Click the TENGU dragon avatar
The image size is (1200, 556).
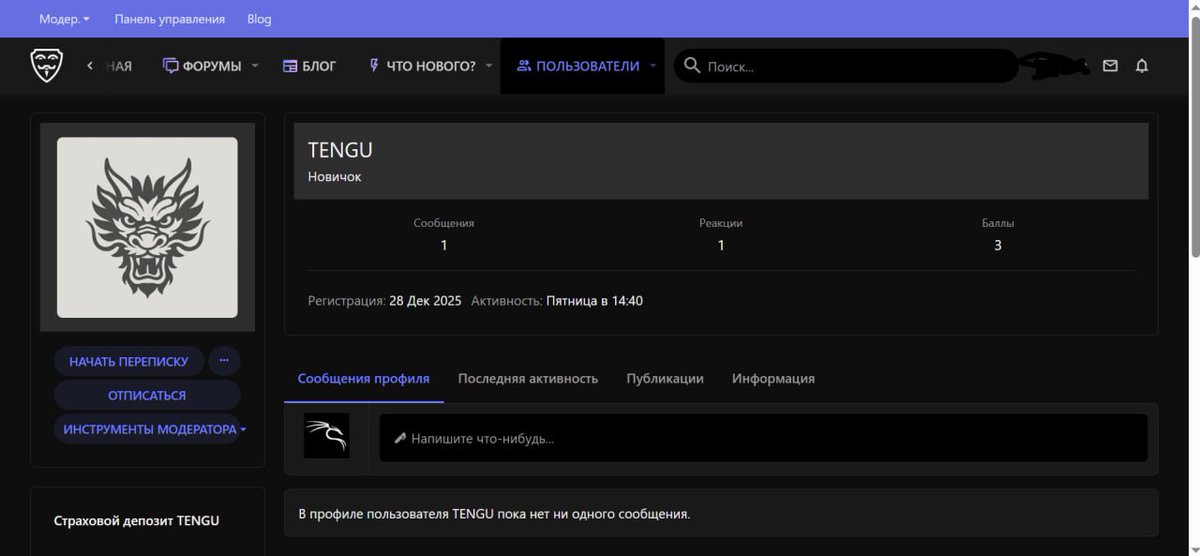point(147,227)
